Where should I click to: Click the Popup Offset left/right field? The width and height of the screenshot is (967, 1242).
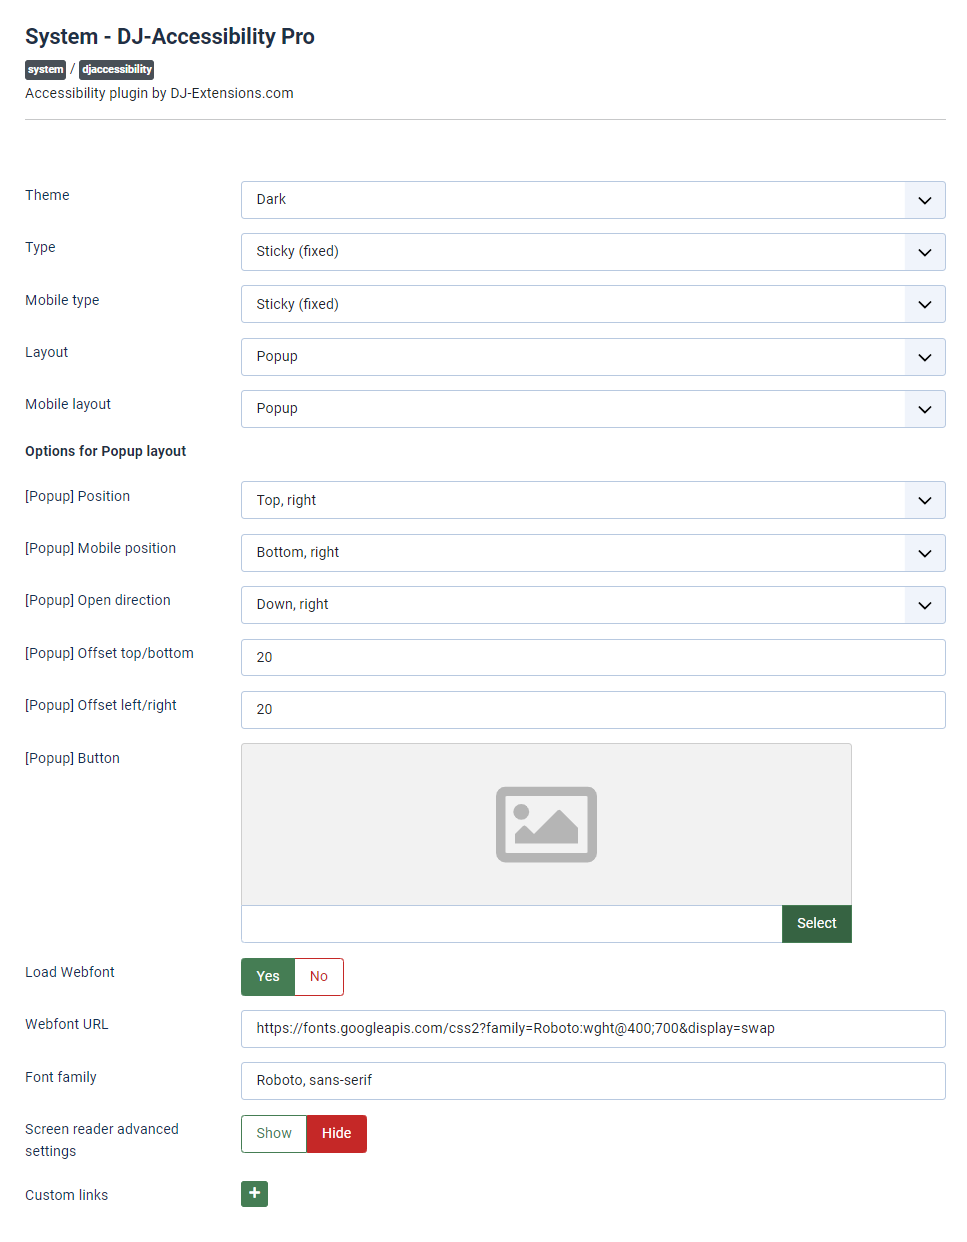click(593, 710)
